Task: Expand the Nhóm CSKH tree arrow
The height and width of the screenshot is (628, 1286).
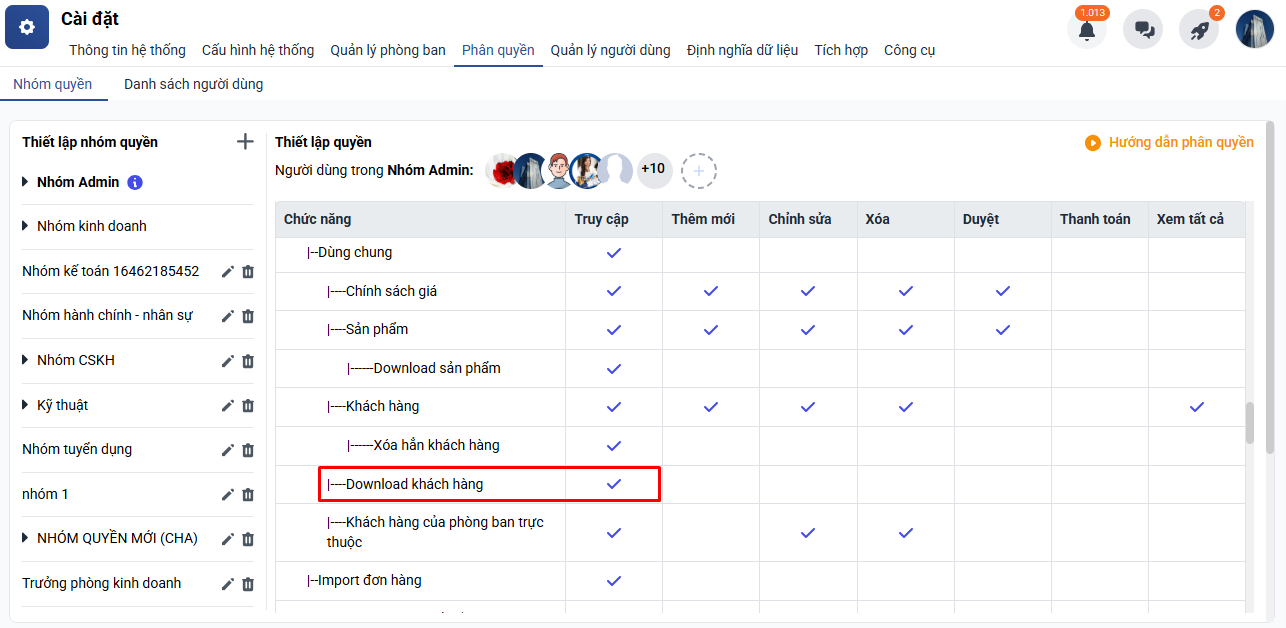Action: (26, 361)
